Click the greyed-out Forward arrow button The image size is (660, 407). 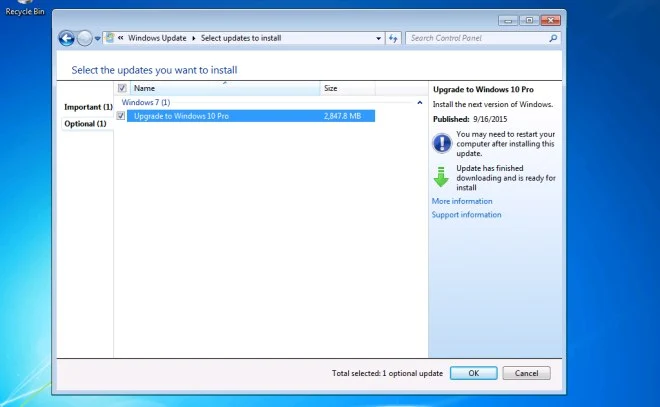85,38
